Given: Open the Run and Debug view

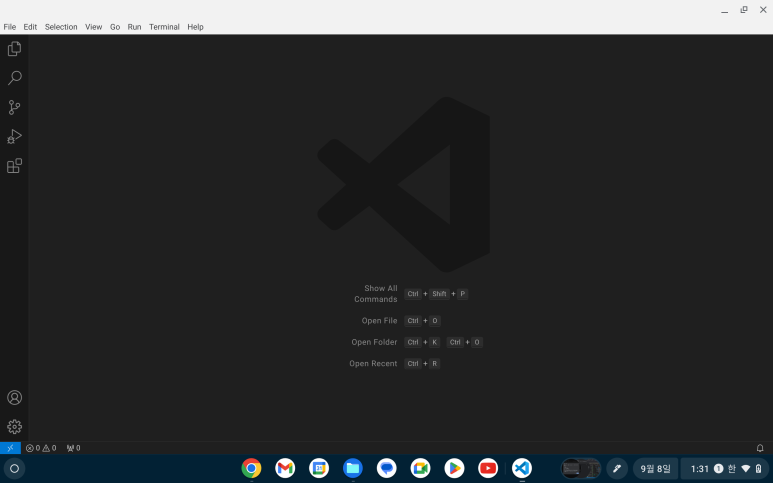Looking at the screenshot, I should point(14,137).
